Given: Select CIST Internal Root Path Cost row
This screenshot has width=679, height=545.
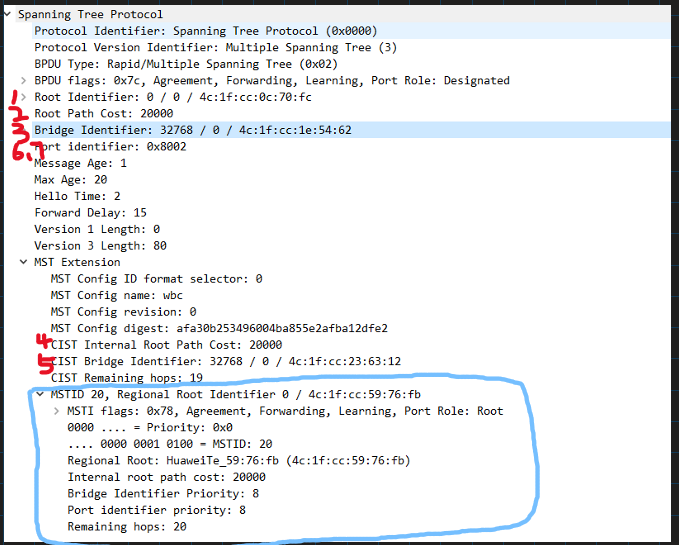Looking at the screenshot, I should [359, 345].
